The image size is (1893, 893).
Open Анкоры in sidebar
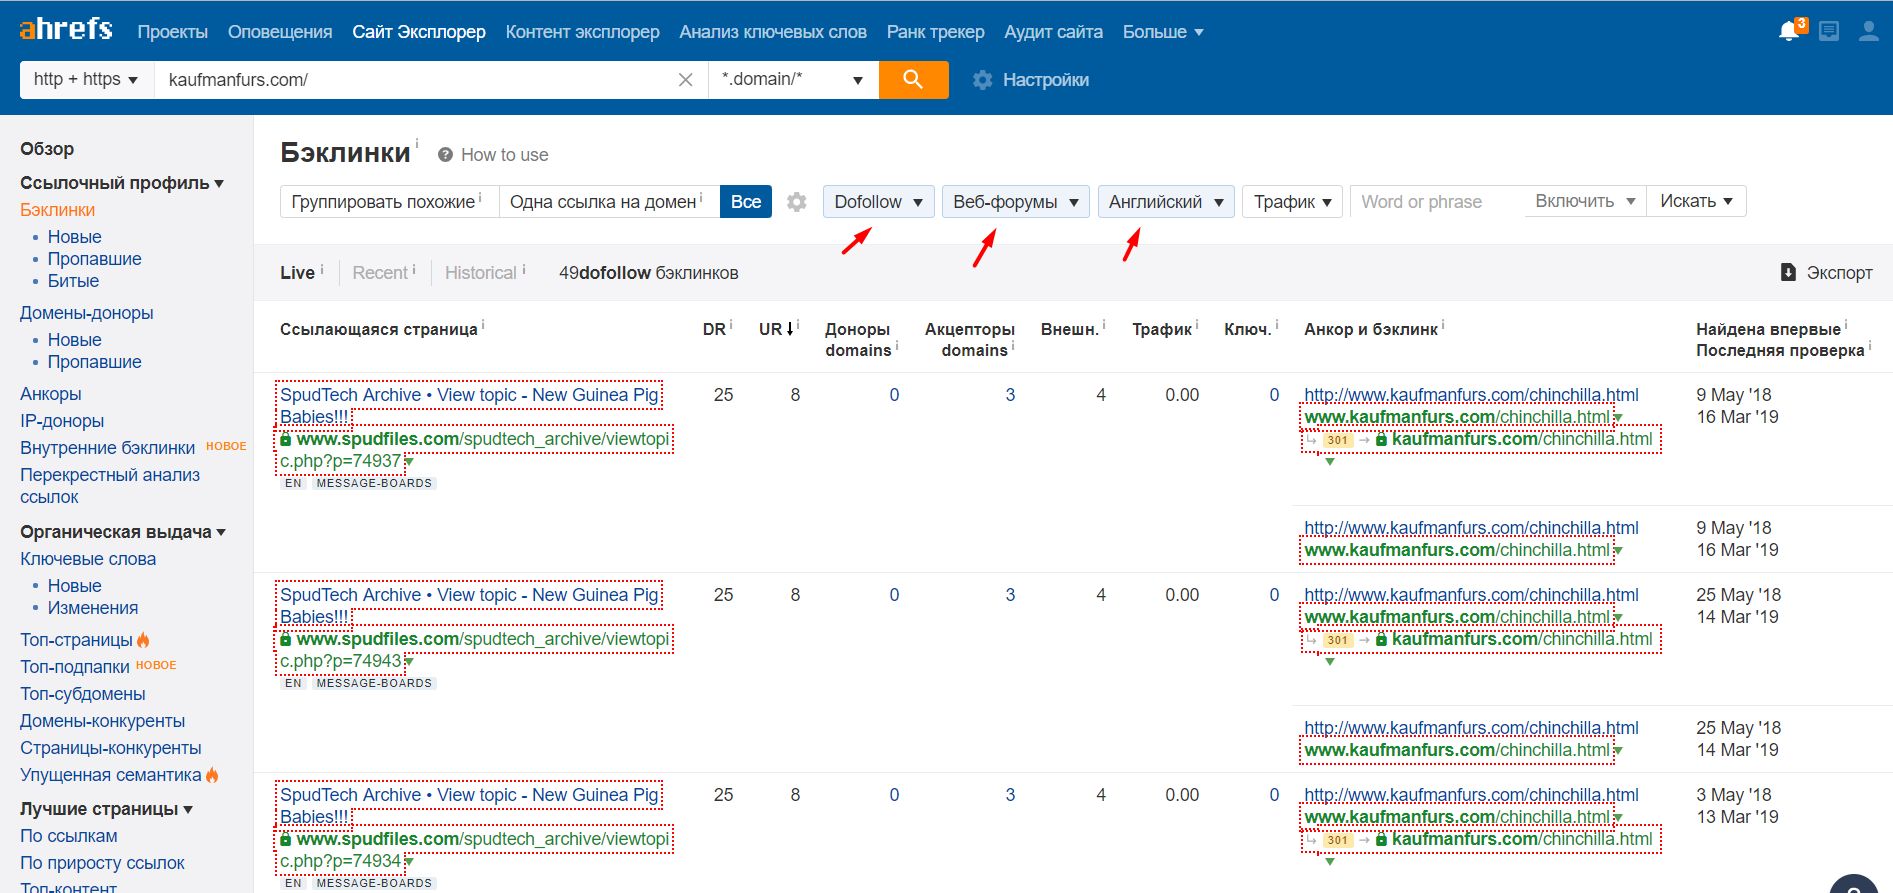pyautogui.click(x=51, y=394)
